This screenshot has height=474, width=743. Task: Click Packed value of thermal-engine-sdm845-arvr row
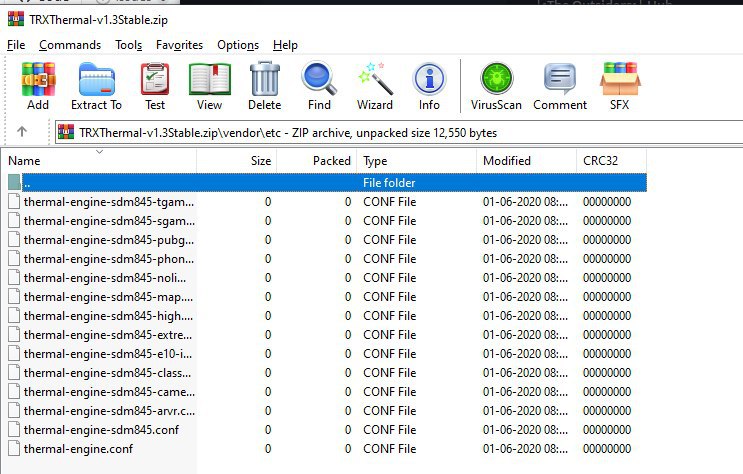click(348, 410)
